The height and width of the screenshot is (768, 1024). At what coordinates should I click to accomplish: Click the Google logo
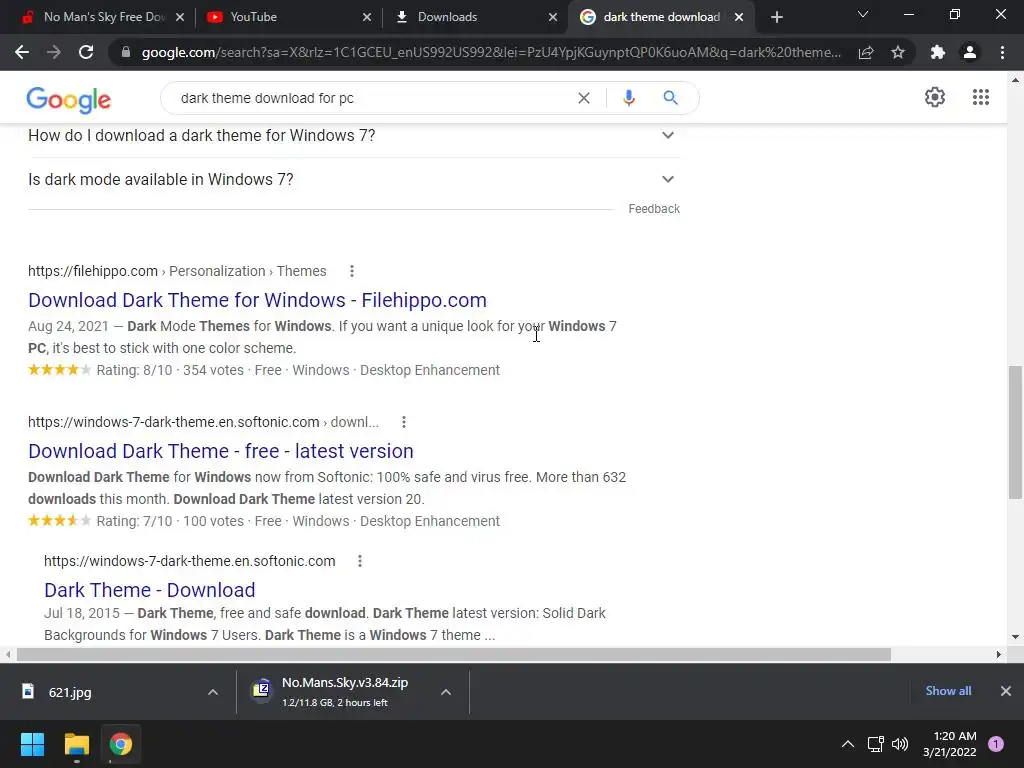click(69, 99)
